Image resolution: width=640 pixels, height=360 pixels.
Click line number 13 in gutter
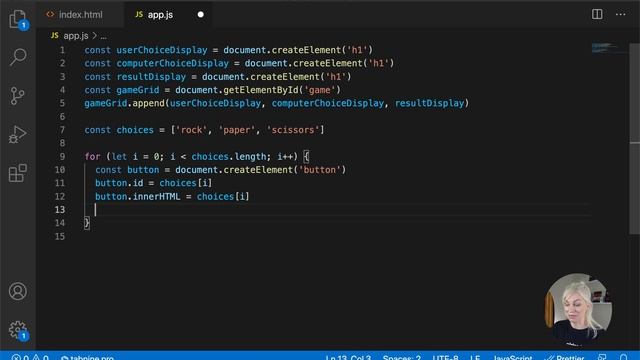click(x=60, y=209)
